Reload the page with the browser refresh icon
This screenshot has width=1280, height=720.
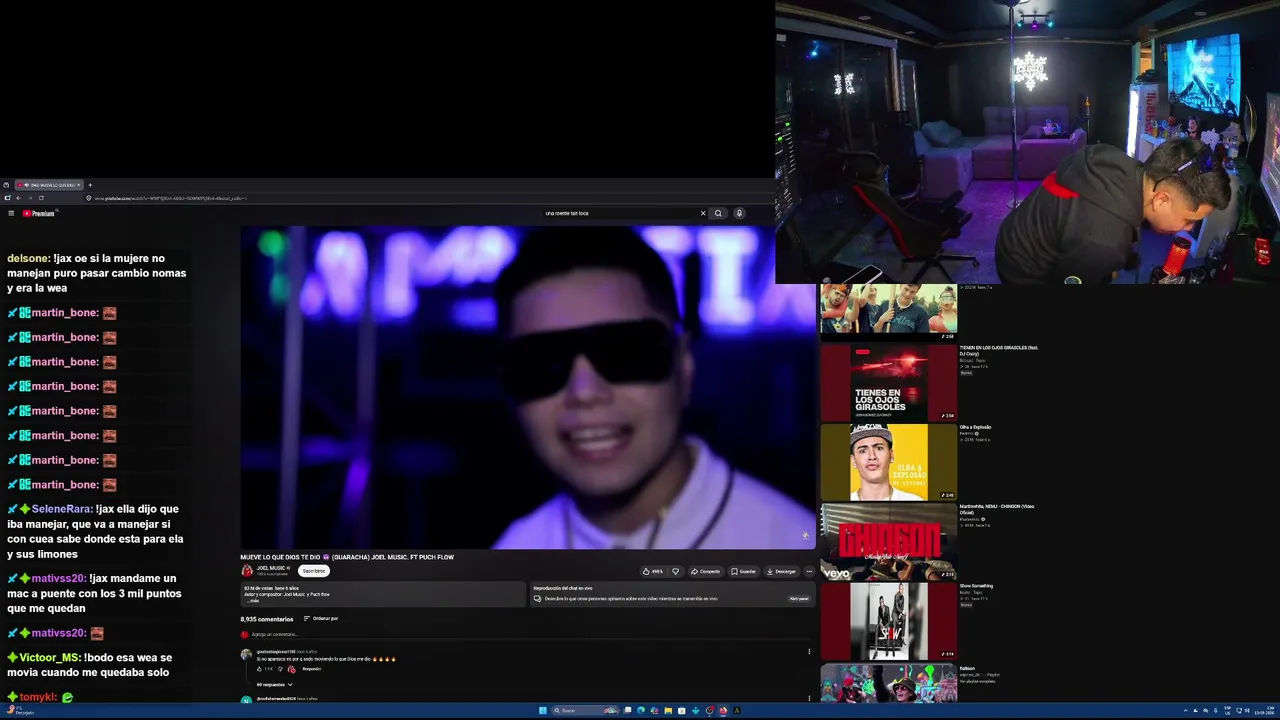click(41, 198)
